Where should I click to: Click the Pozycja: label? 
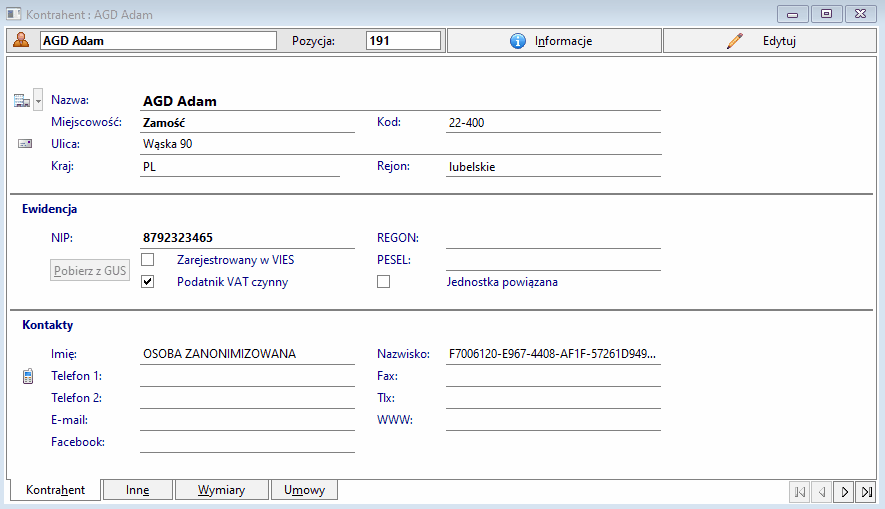[313, 41]
